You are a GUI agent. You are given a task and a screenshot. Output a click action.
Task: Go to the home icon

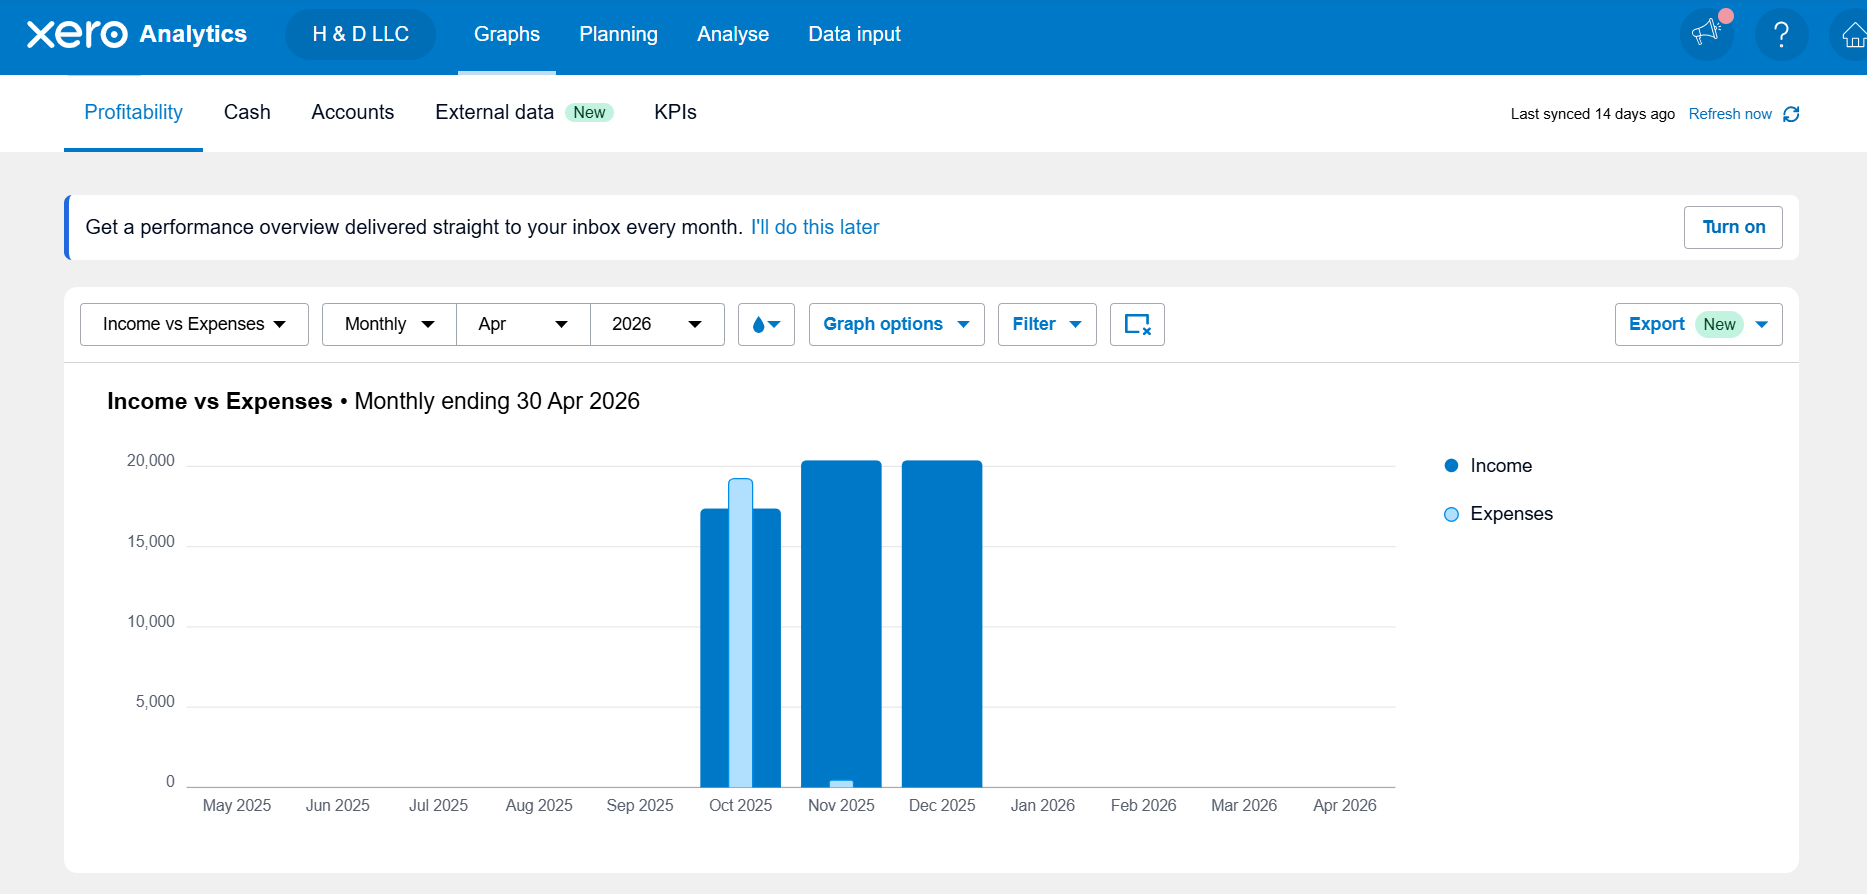[1852, 35]
